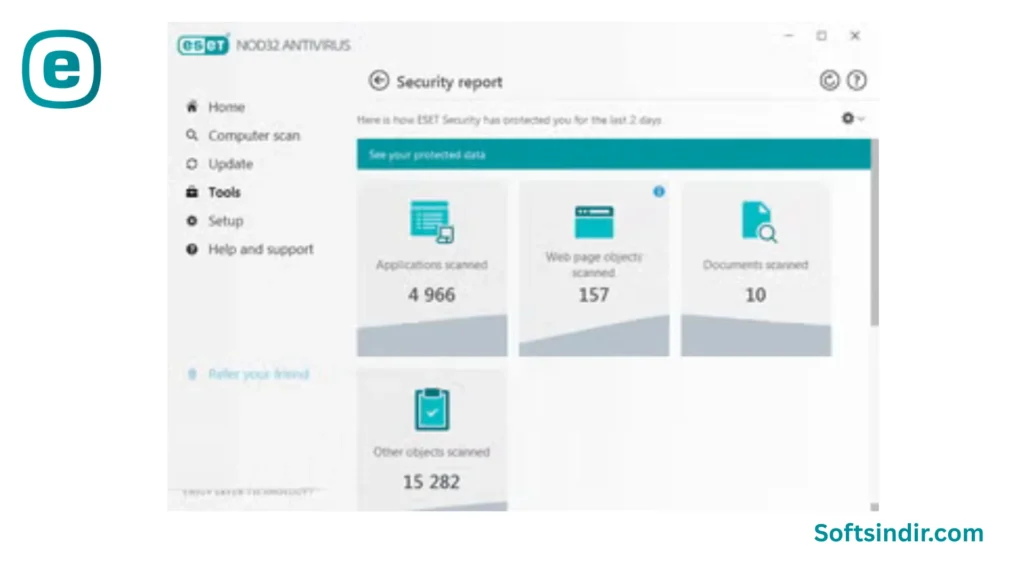Click the circular C icon near help

[x=829, y=81]
